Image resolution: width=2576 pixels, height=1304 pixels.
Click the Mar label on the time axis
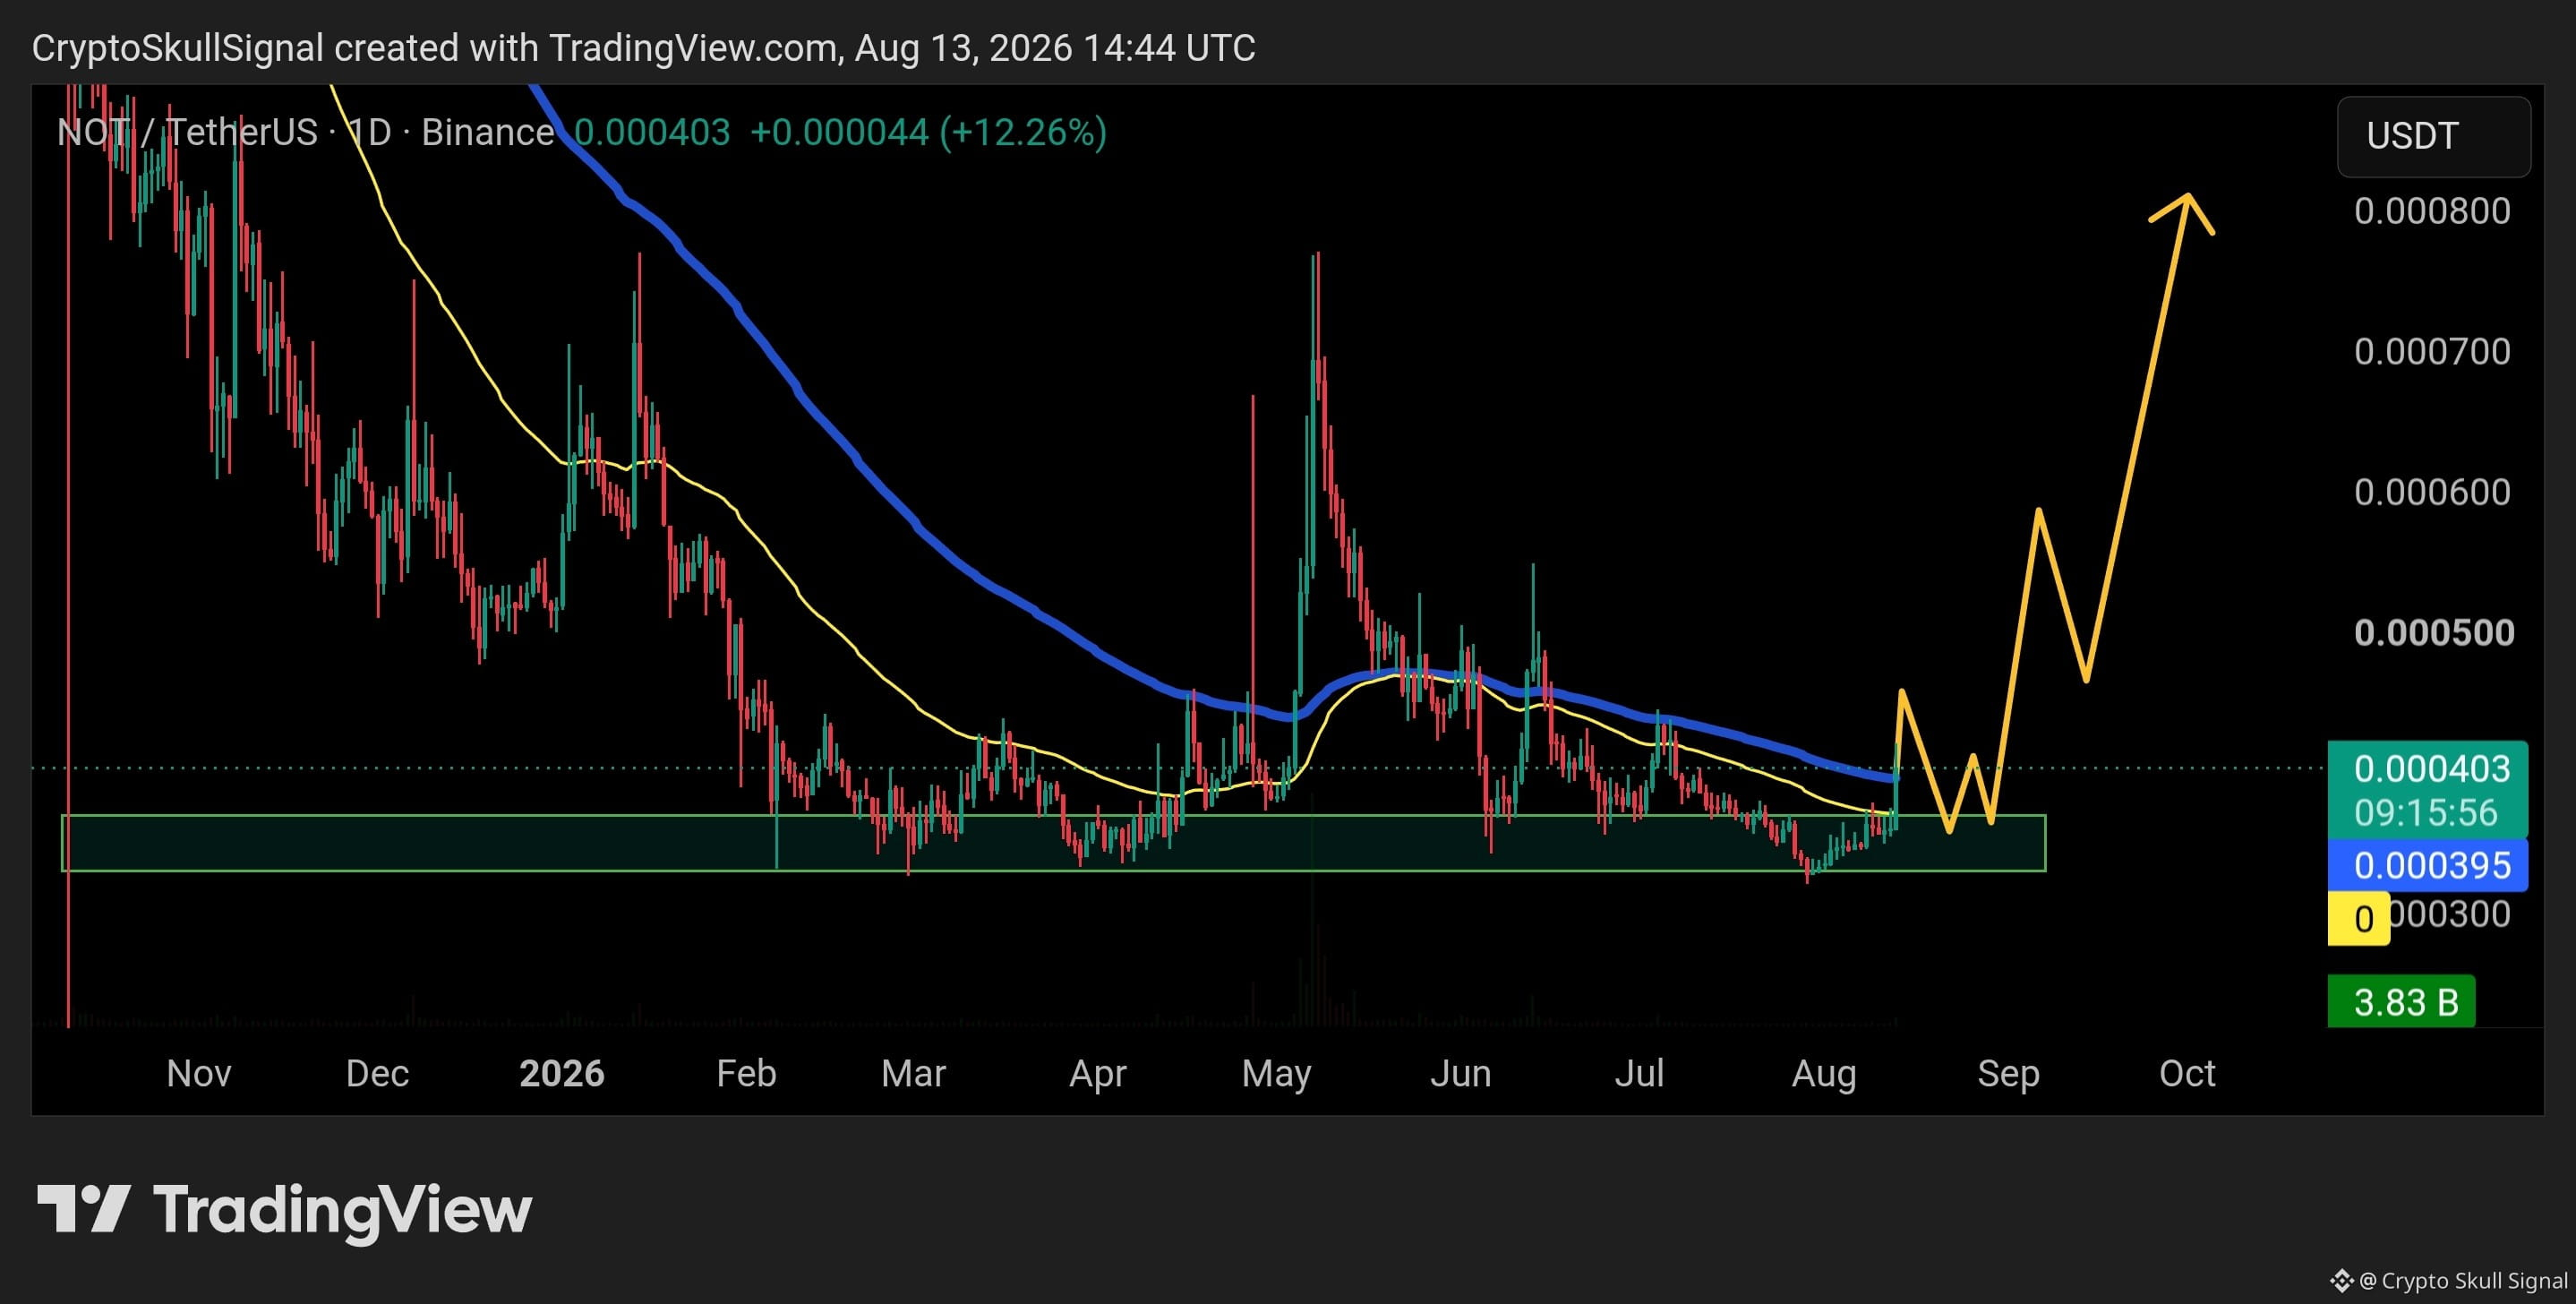coord(913,1073)
